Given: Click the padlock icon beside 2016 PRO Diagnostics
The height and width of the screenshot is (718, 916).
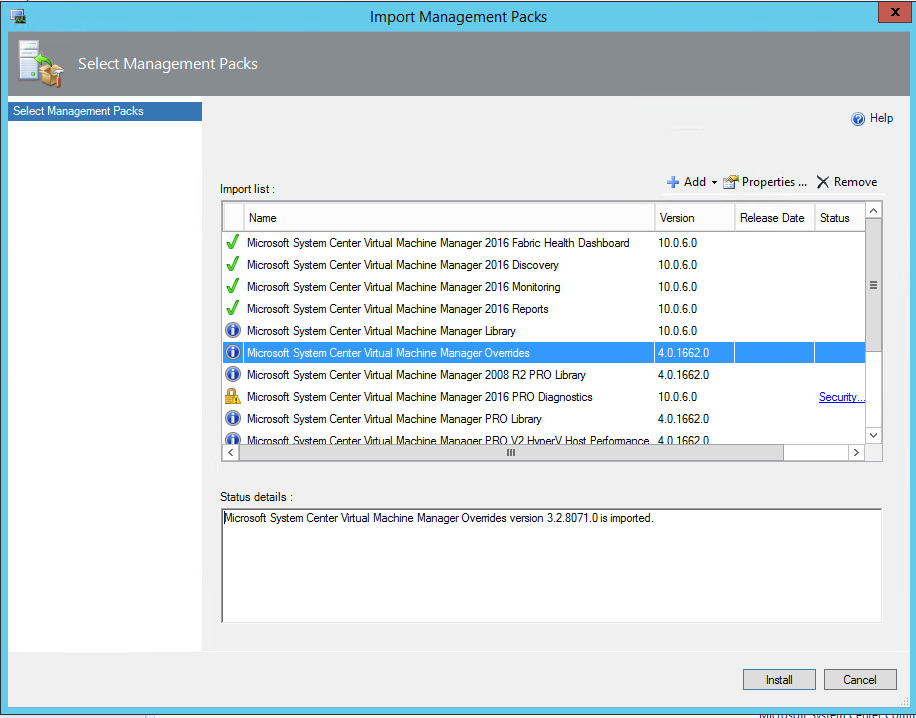Looking at the screenshot, I should pos(233,397).
